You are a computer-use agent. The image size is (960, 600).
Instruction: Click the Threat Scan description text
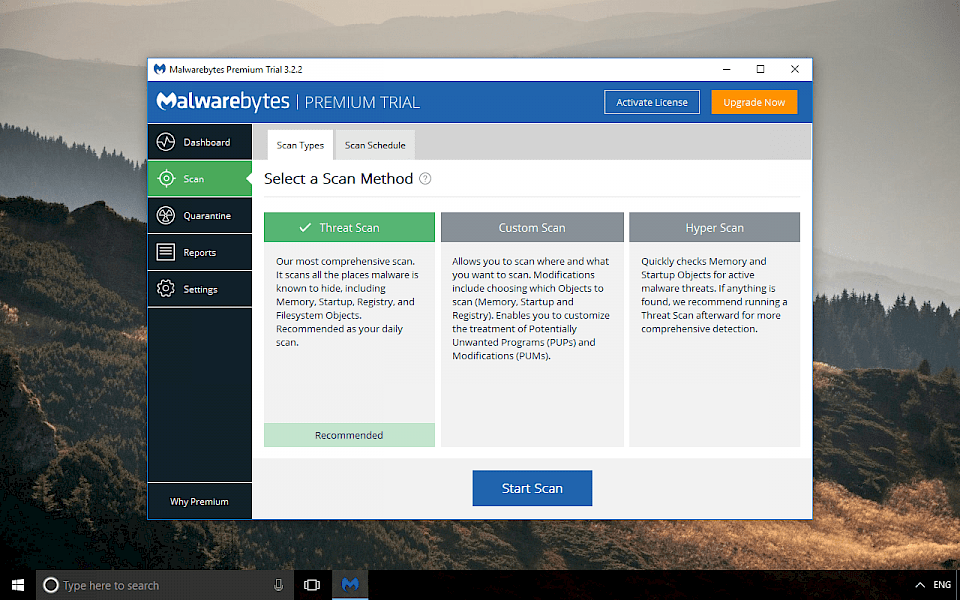click(x=347, y=302)
